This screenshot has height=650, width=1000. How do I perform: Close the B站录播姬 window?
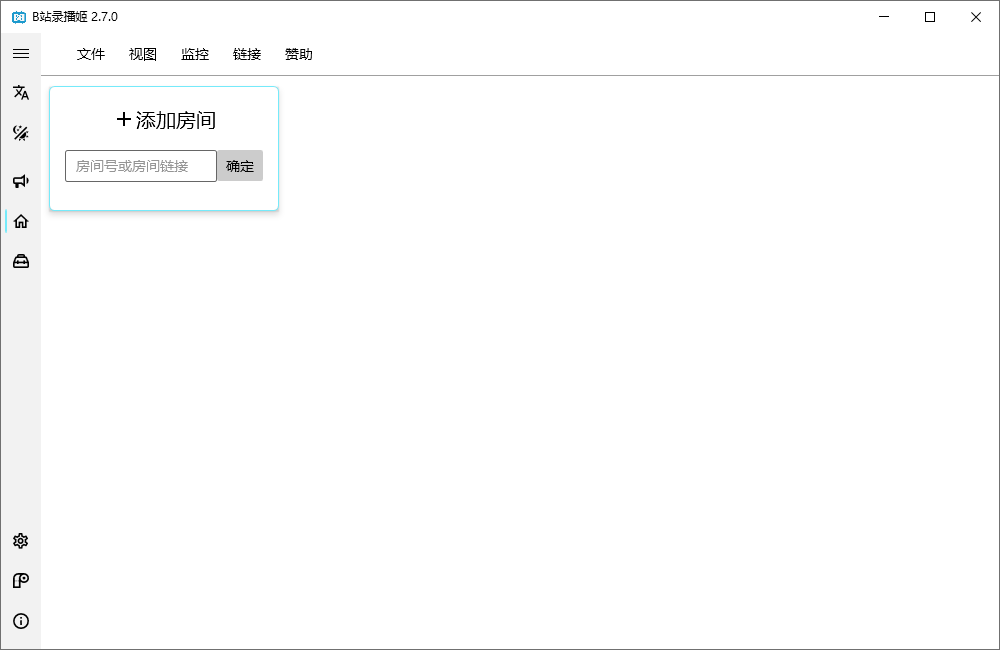pos(976,17)
